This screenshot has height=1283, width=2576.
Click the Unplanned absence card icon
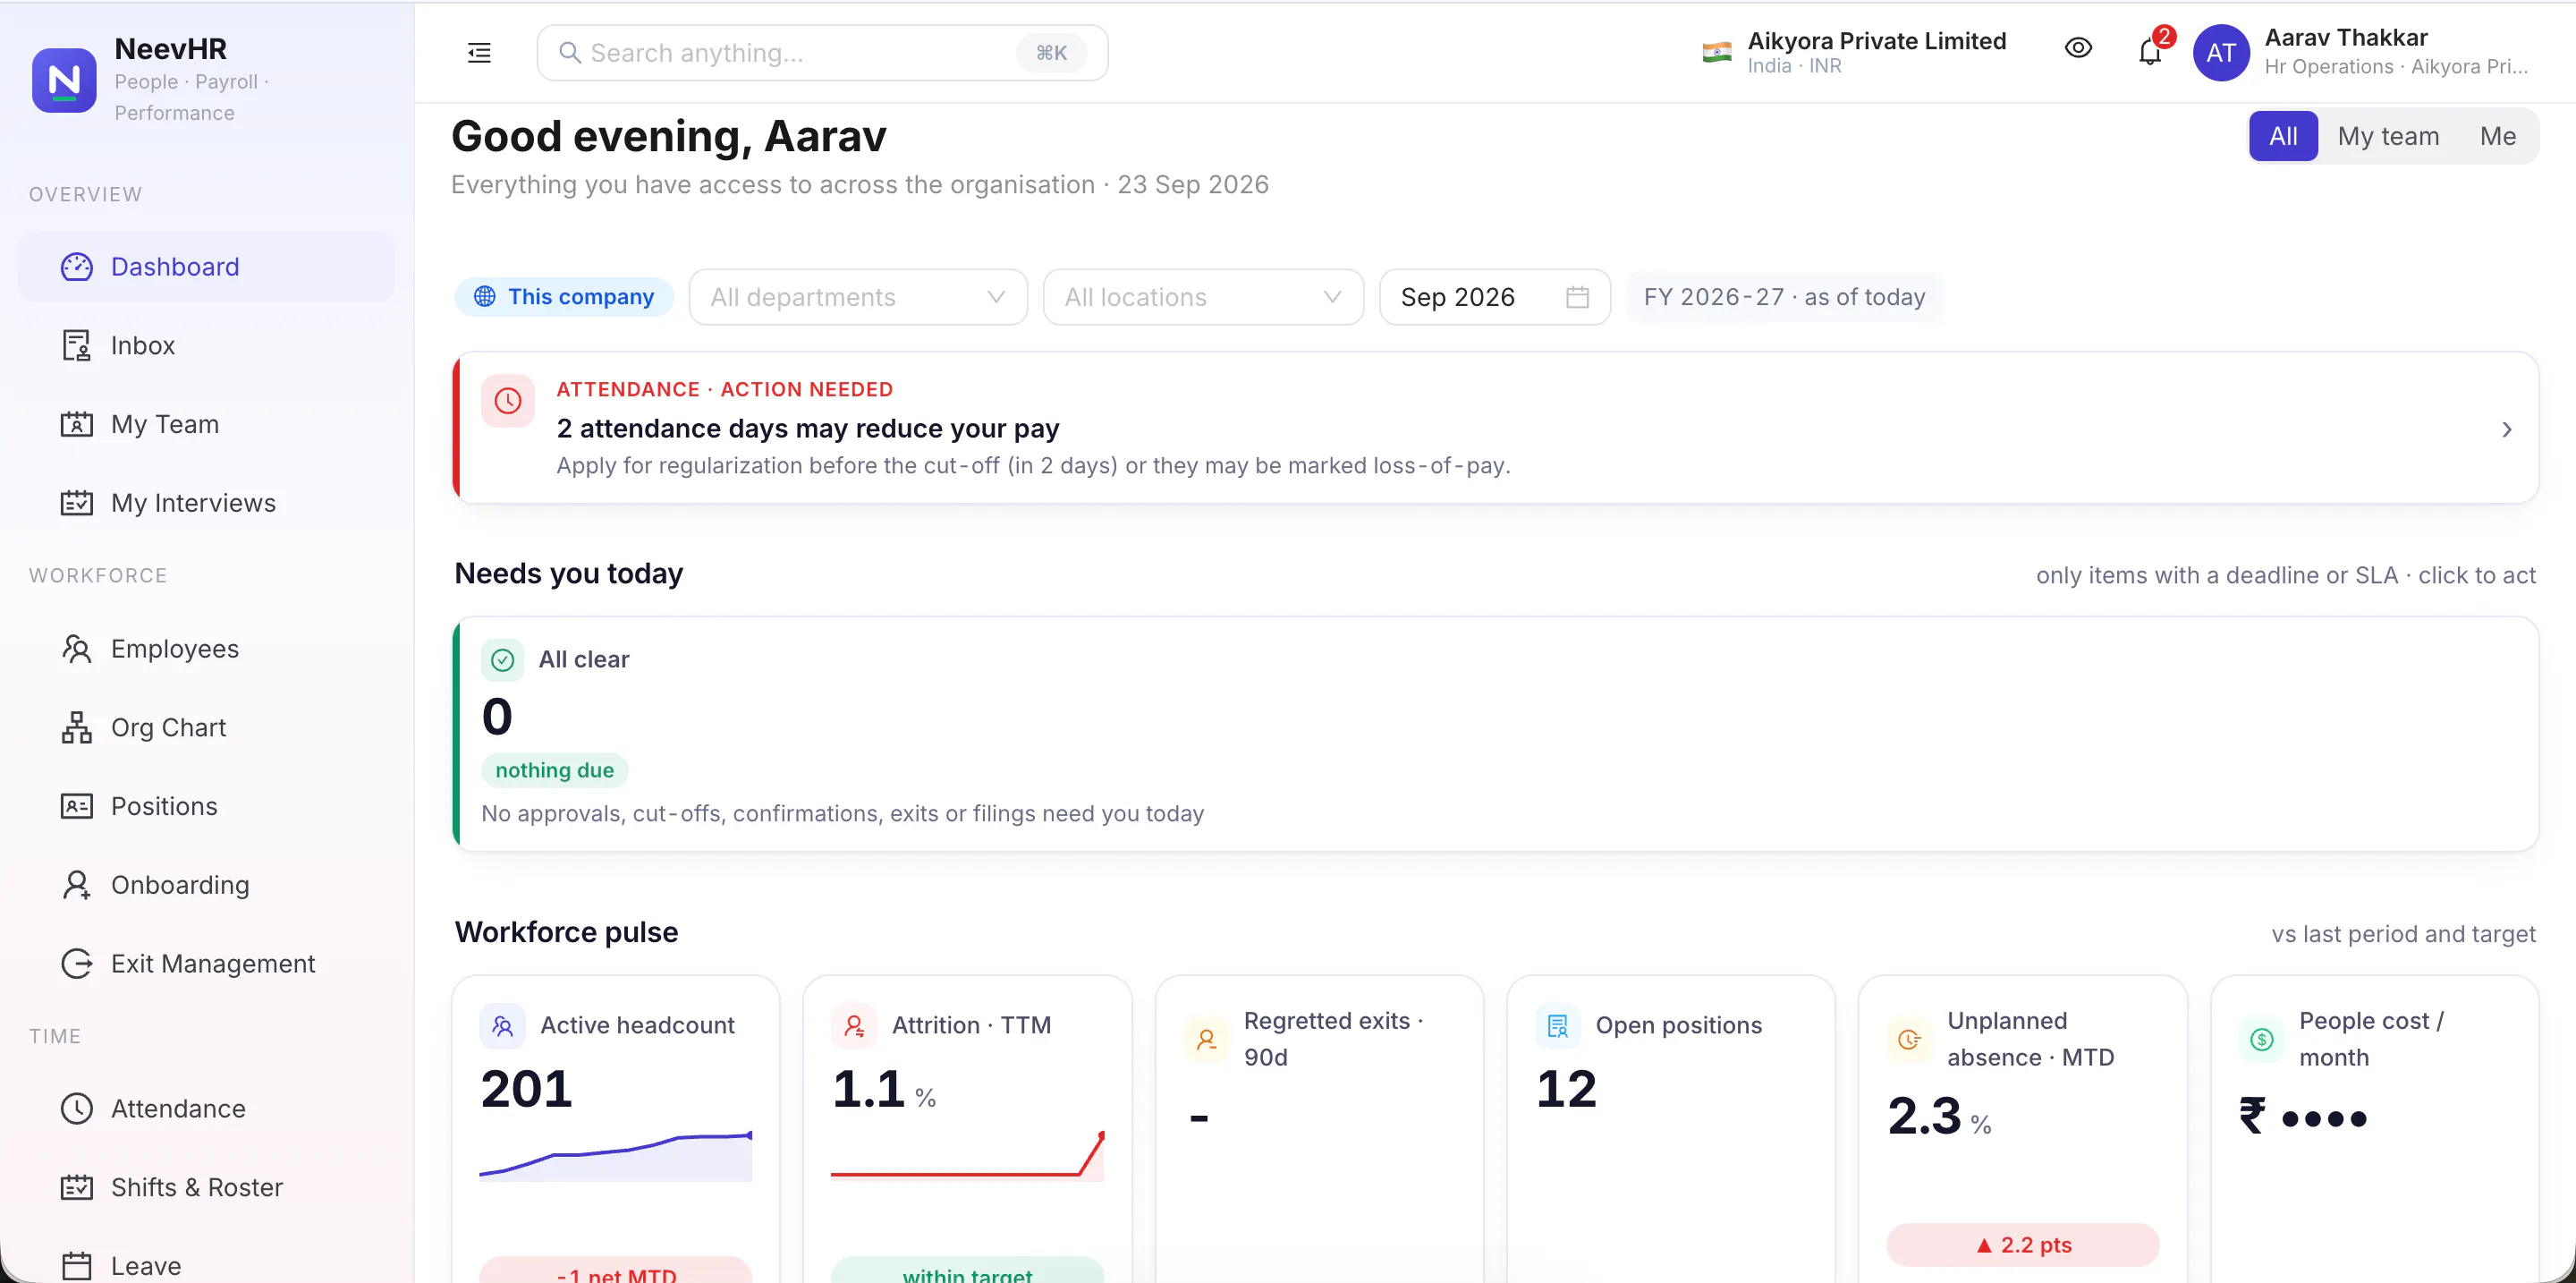click(1909, 1040)
